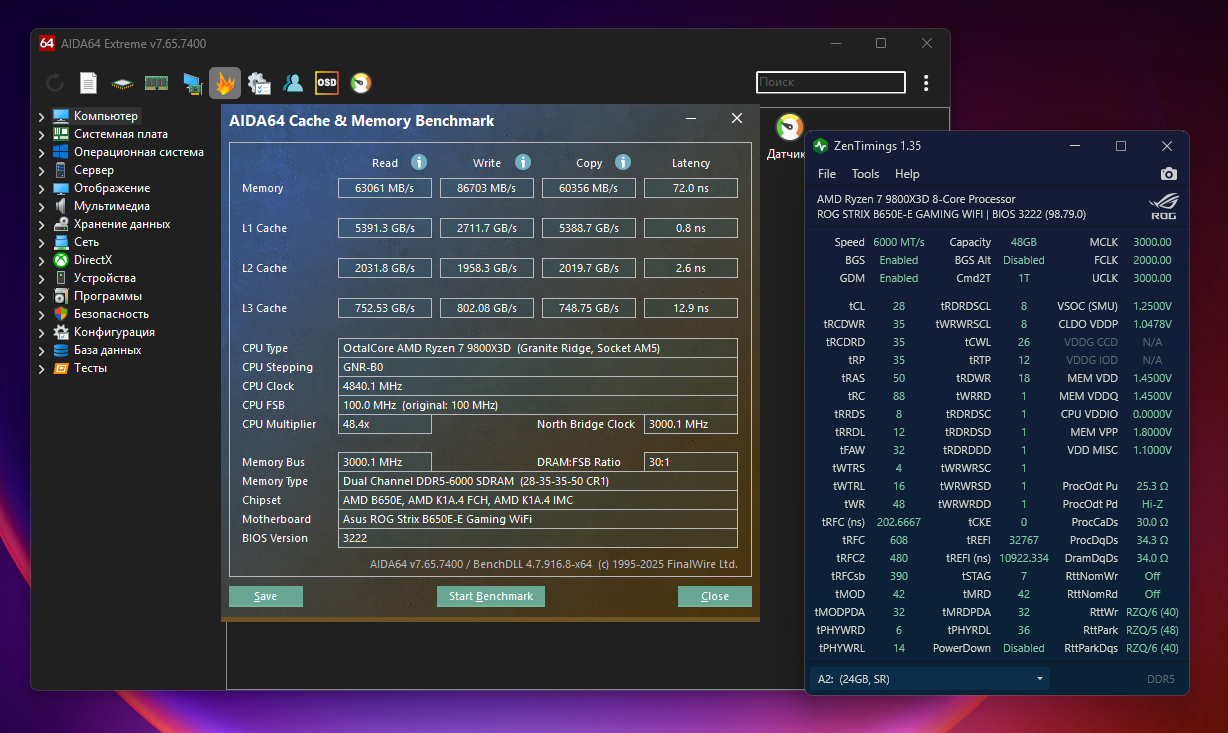
Task: Click the green Close button in benchmark dialog
Action: point(715,596)
